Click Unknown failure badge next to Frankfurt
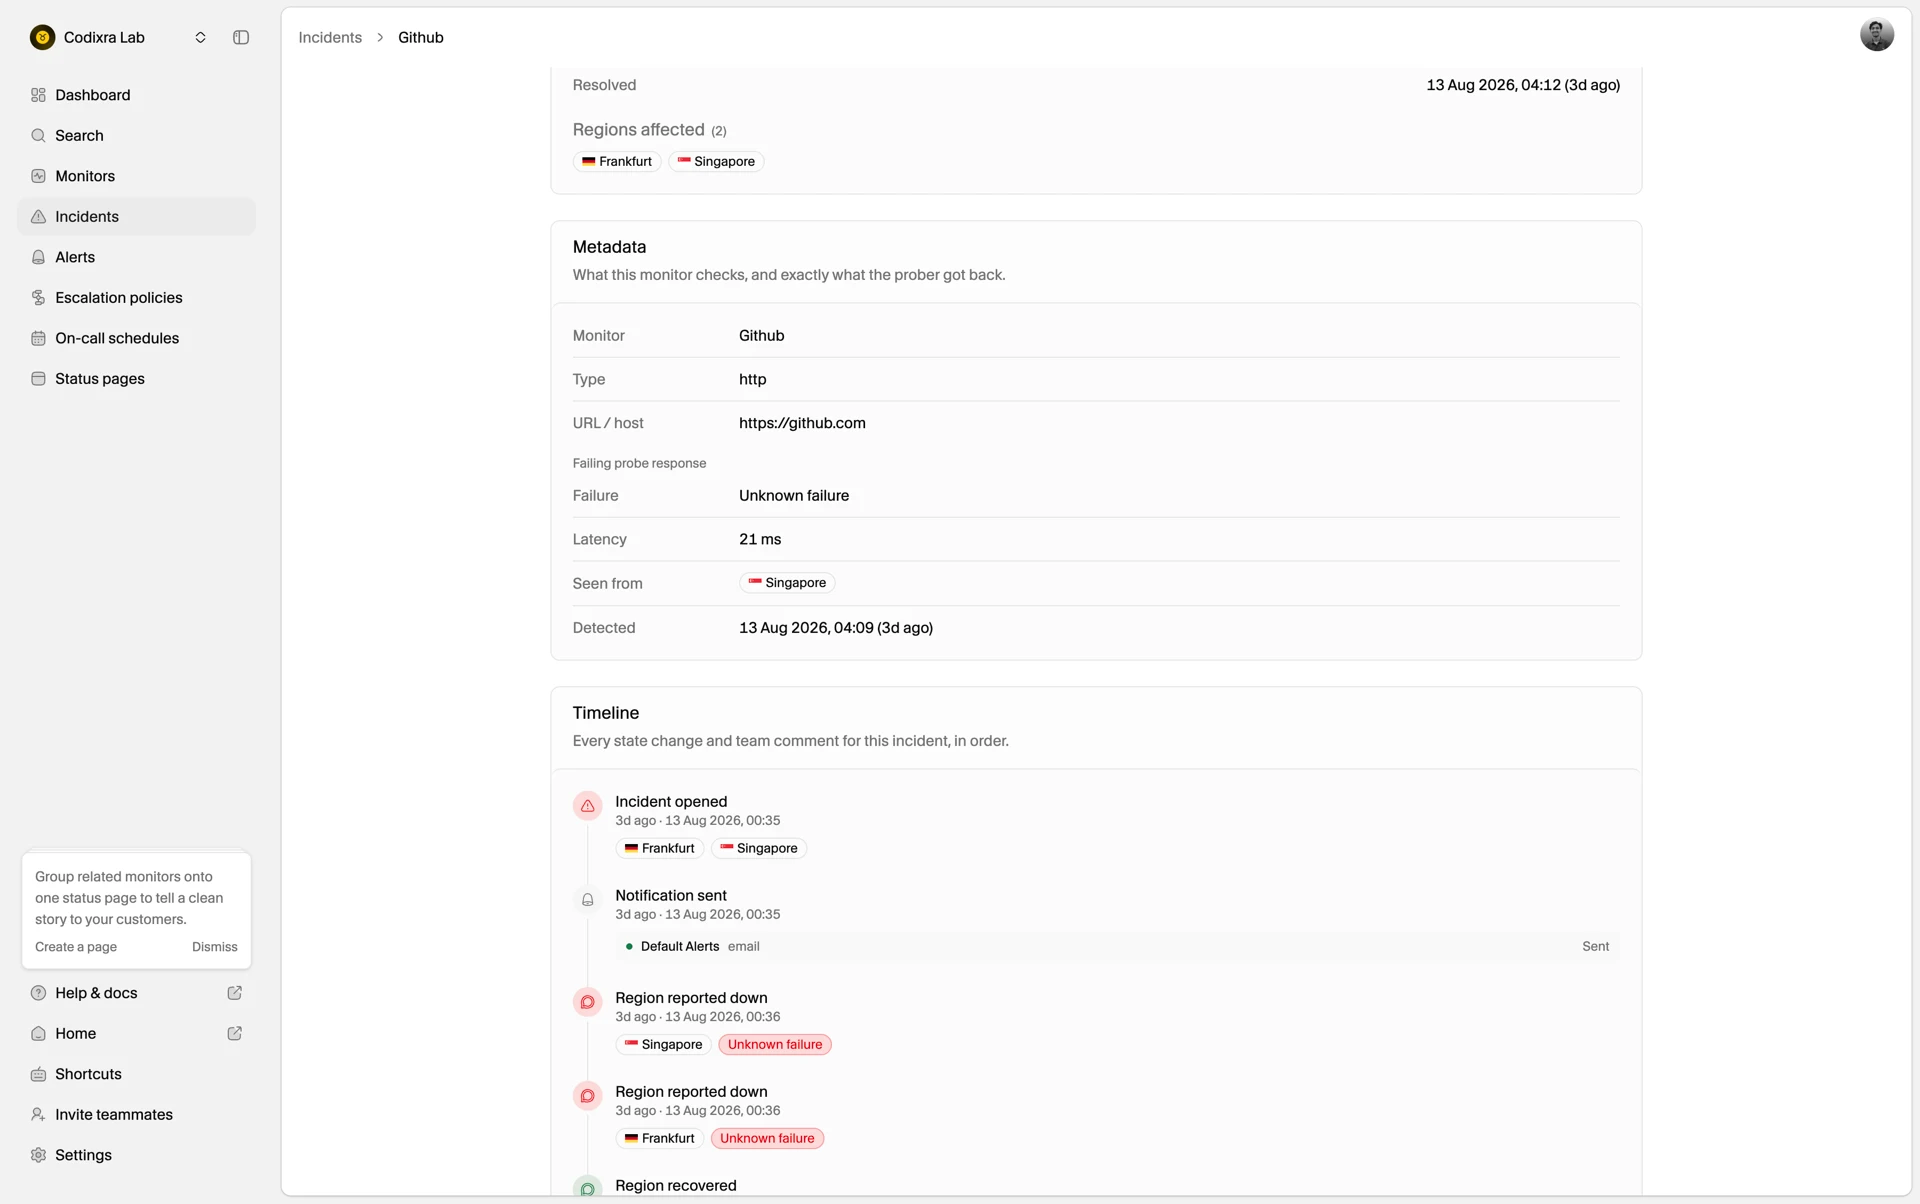The image size is (1920, 1204). (x=767, y=1139)
